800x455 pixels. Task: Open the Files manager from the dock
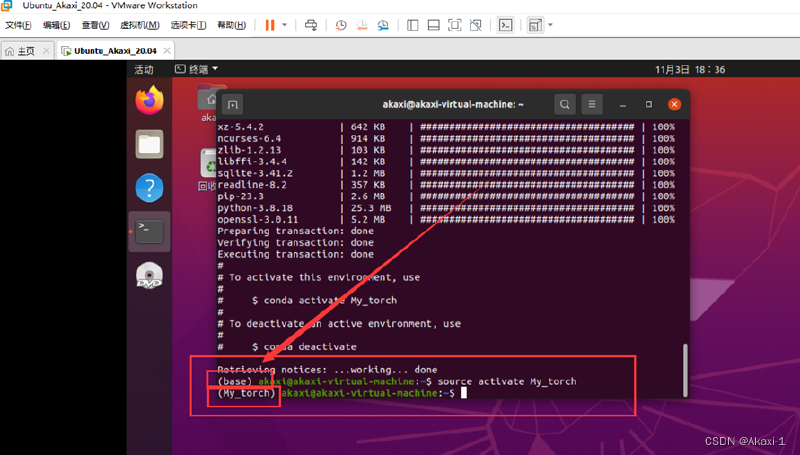click(x=149, y=144)
